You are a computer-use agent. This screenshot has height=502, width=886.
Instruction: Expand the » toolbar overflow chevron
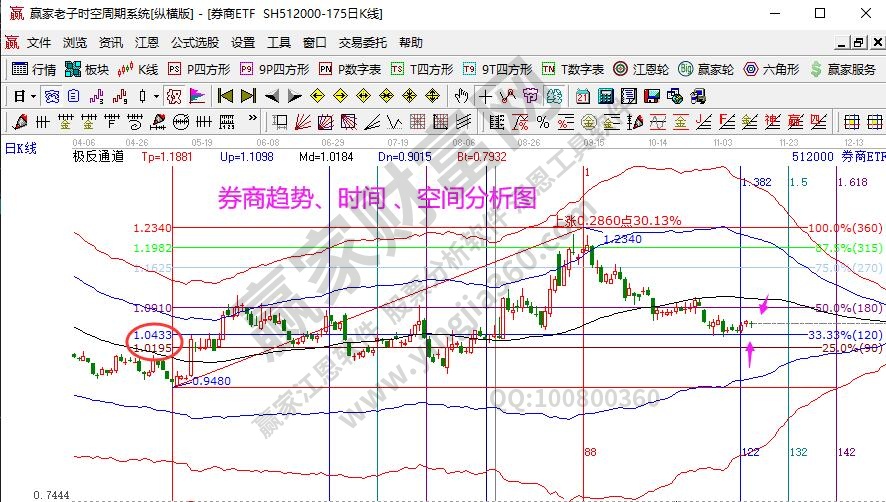click(253, 118)
